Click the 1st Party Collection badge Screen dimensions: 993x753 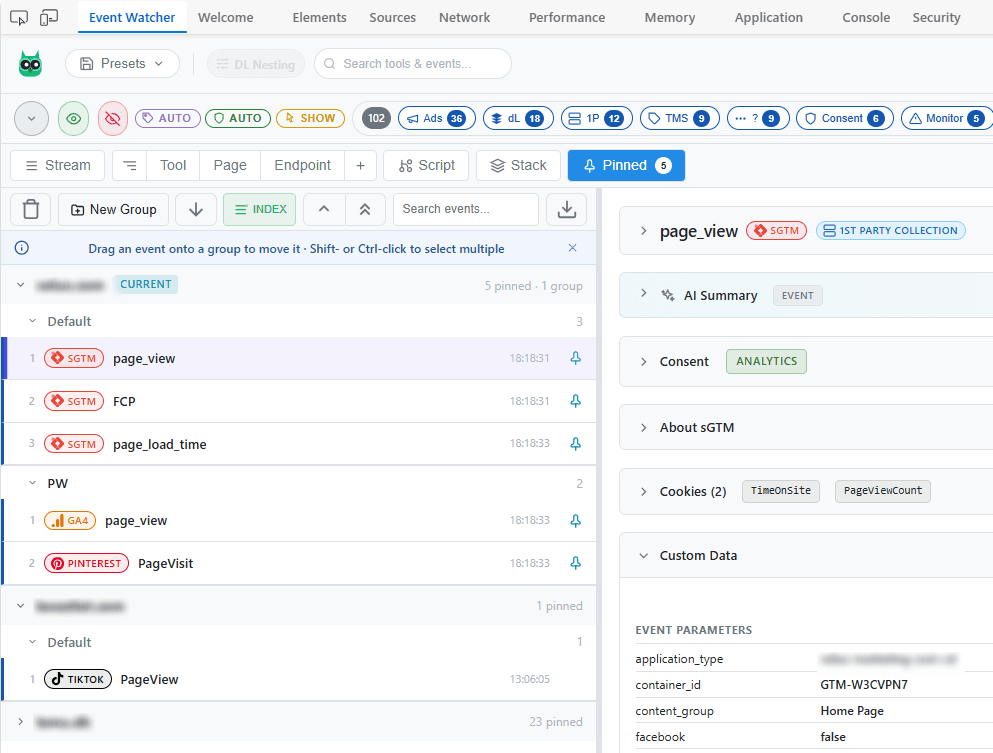click(x=890, y=231)
